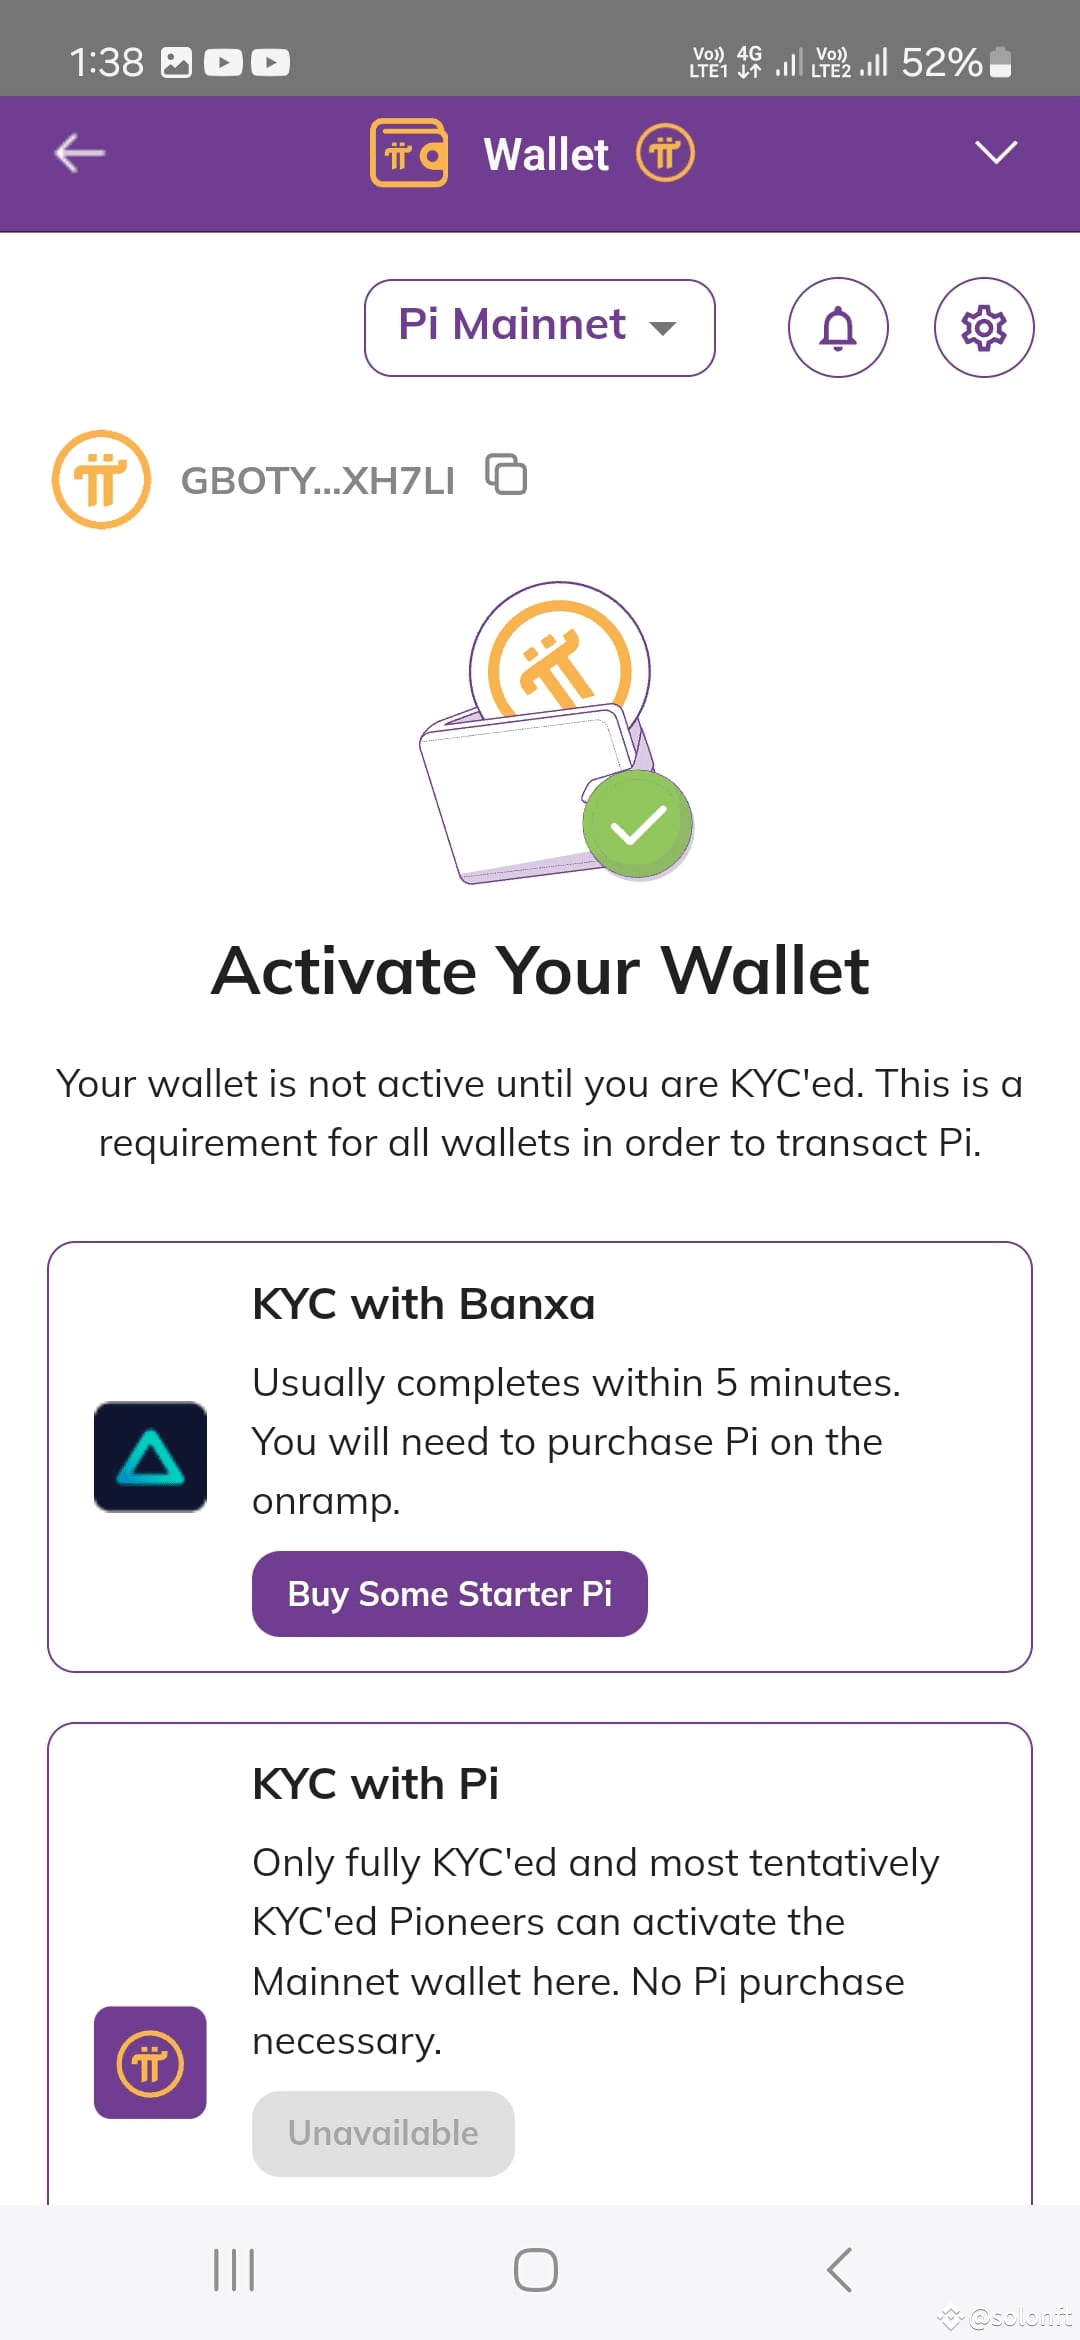This screenshot has width=1080, height=2340.
Task: Tap the grayed-out Unavailable button
Action: click(x=382, y=2133)
